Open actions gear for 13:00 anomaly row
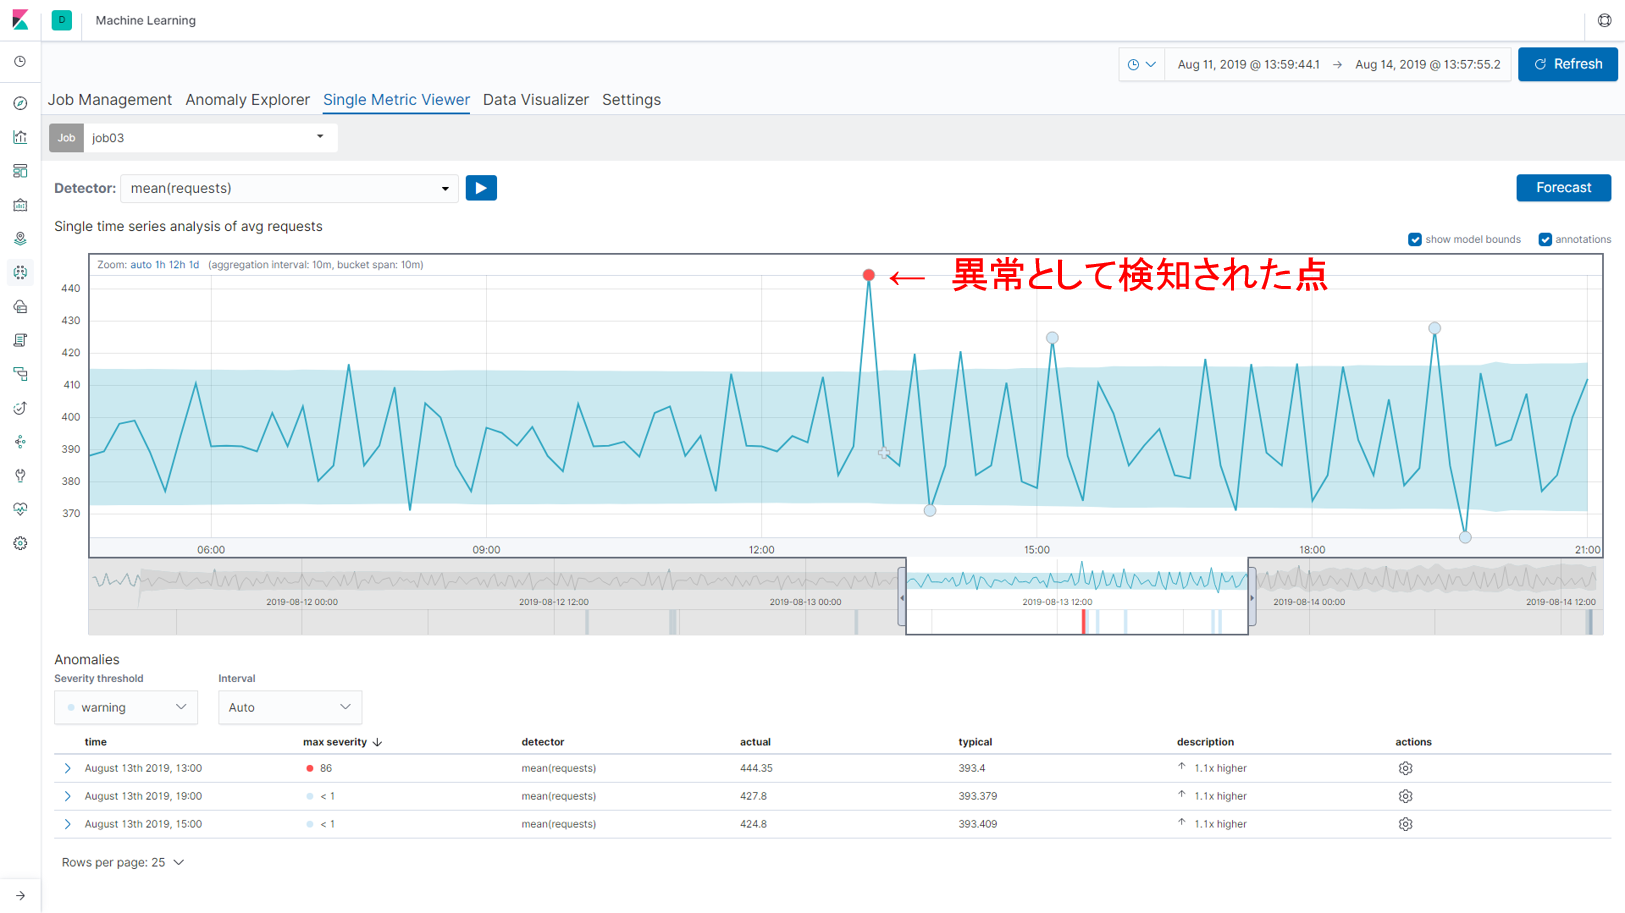The image size is (1625, 913). (1405, 768)
